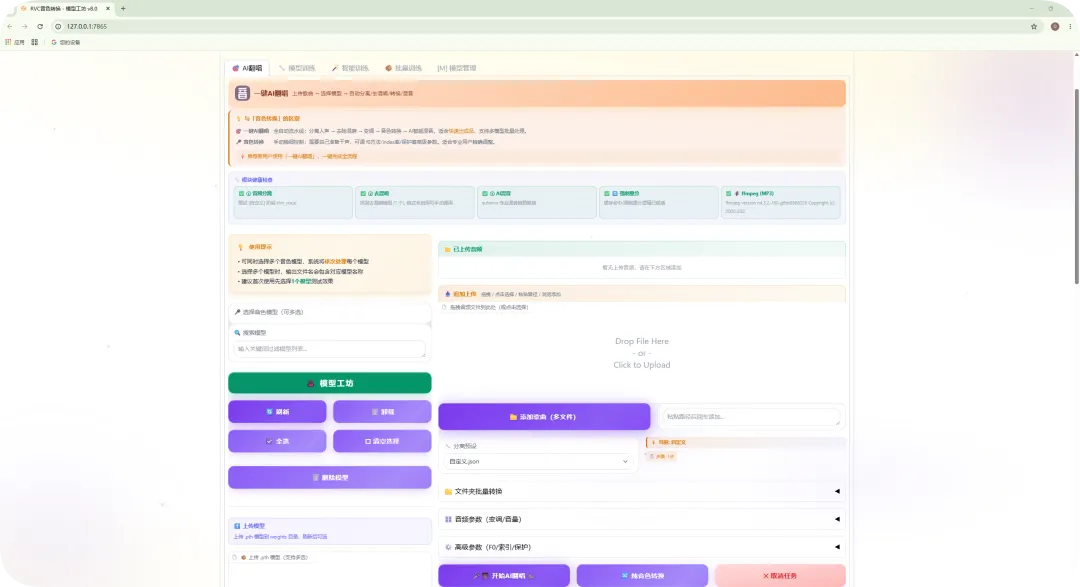Screen dimensions: 1080x587
Task: Click the file icon beside 上传 .pth 模型
Action: 235,557
